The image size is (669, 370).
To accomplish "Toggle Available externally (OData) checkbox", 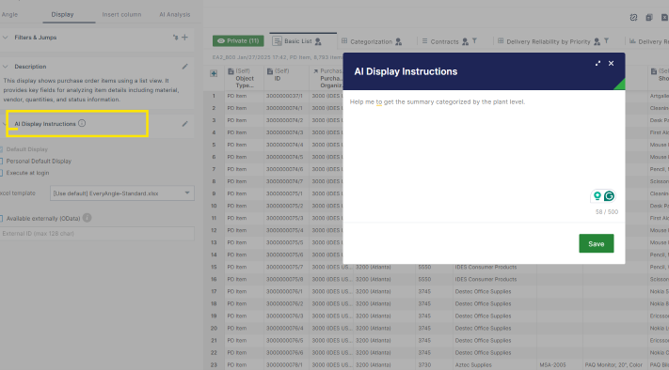I will pyautogui.click(x=1, y=219).
